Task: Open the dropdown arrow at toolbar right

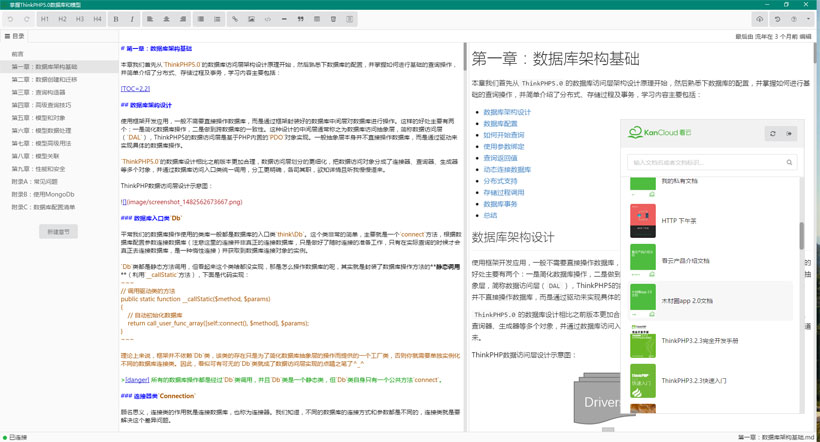Action: (x=808, y=19)
